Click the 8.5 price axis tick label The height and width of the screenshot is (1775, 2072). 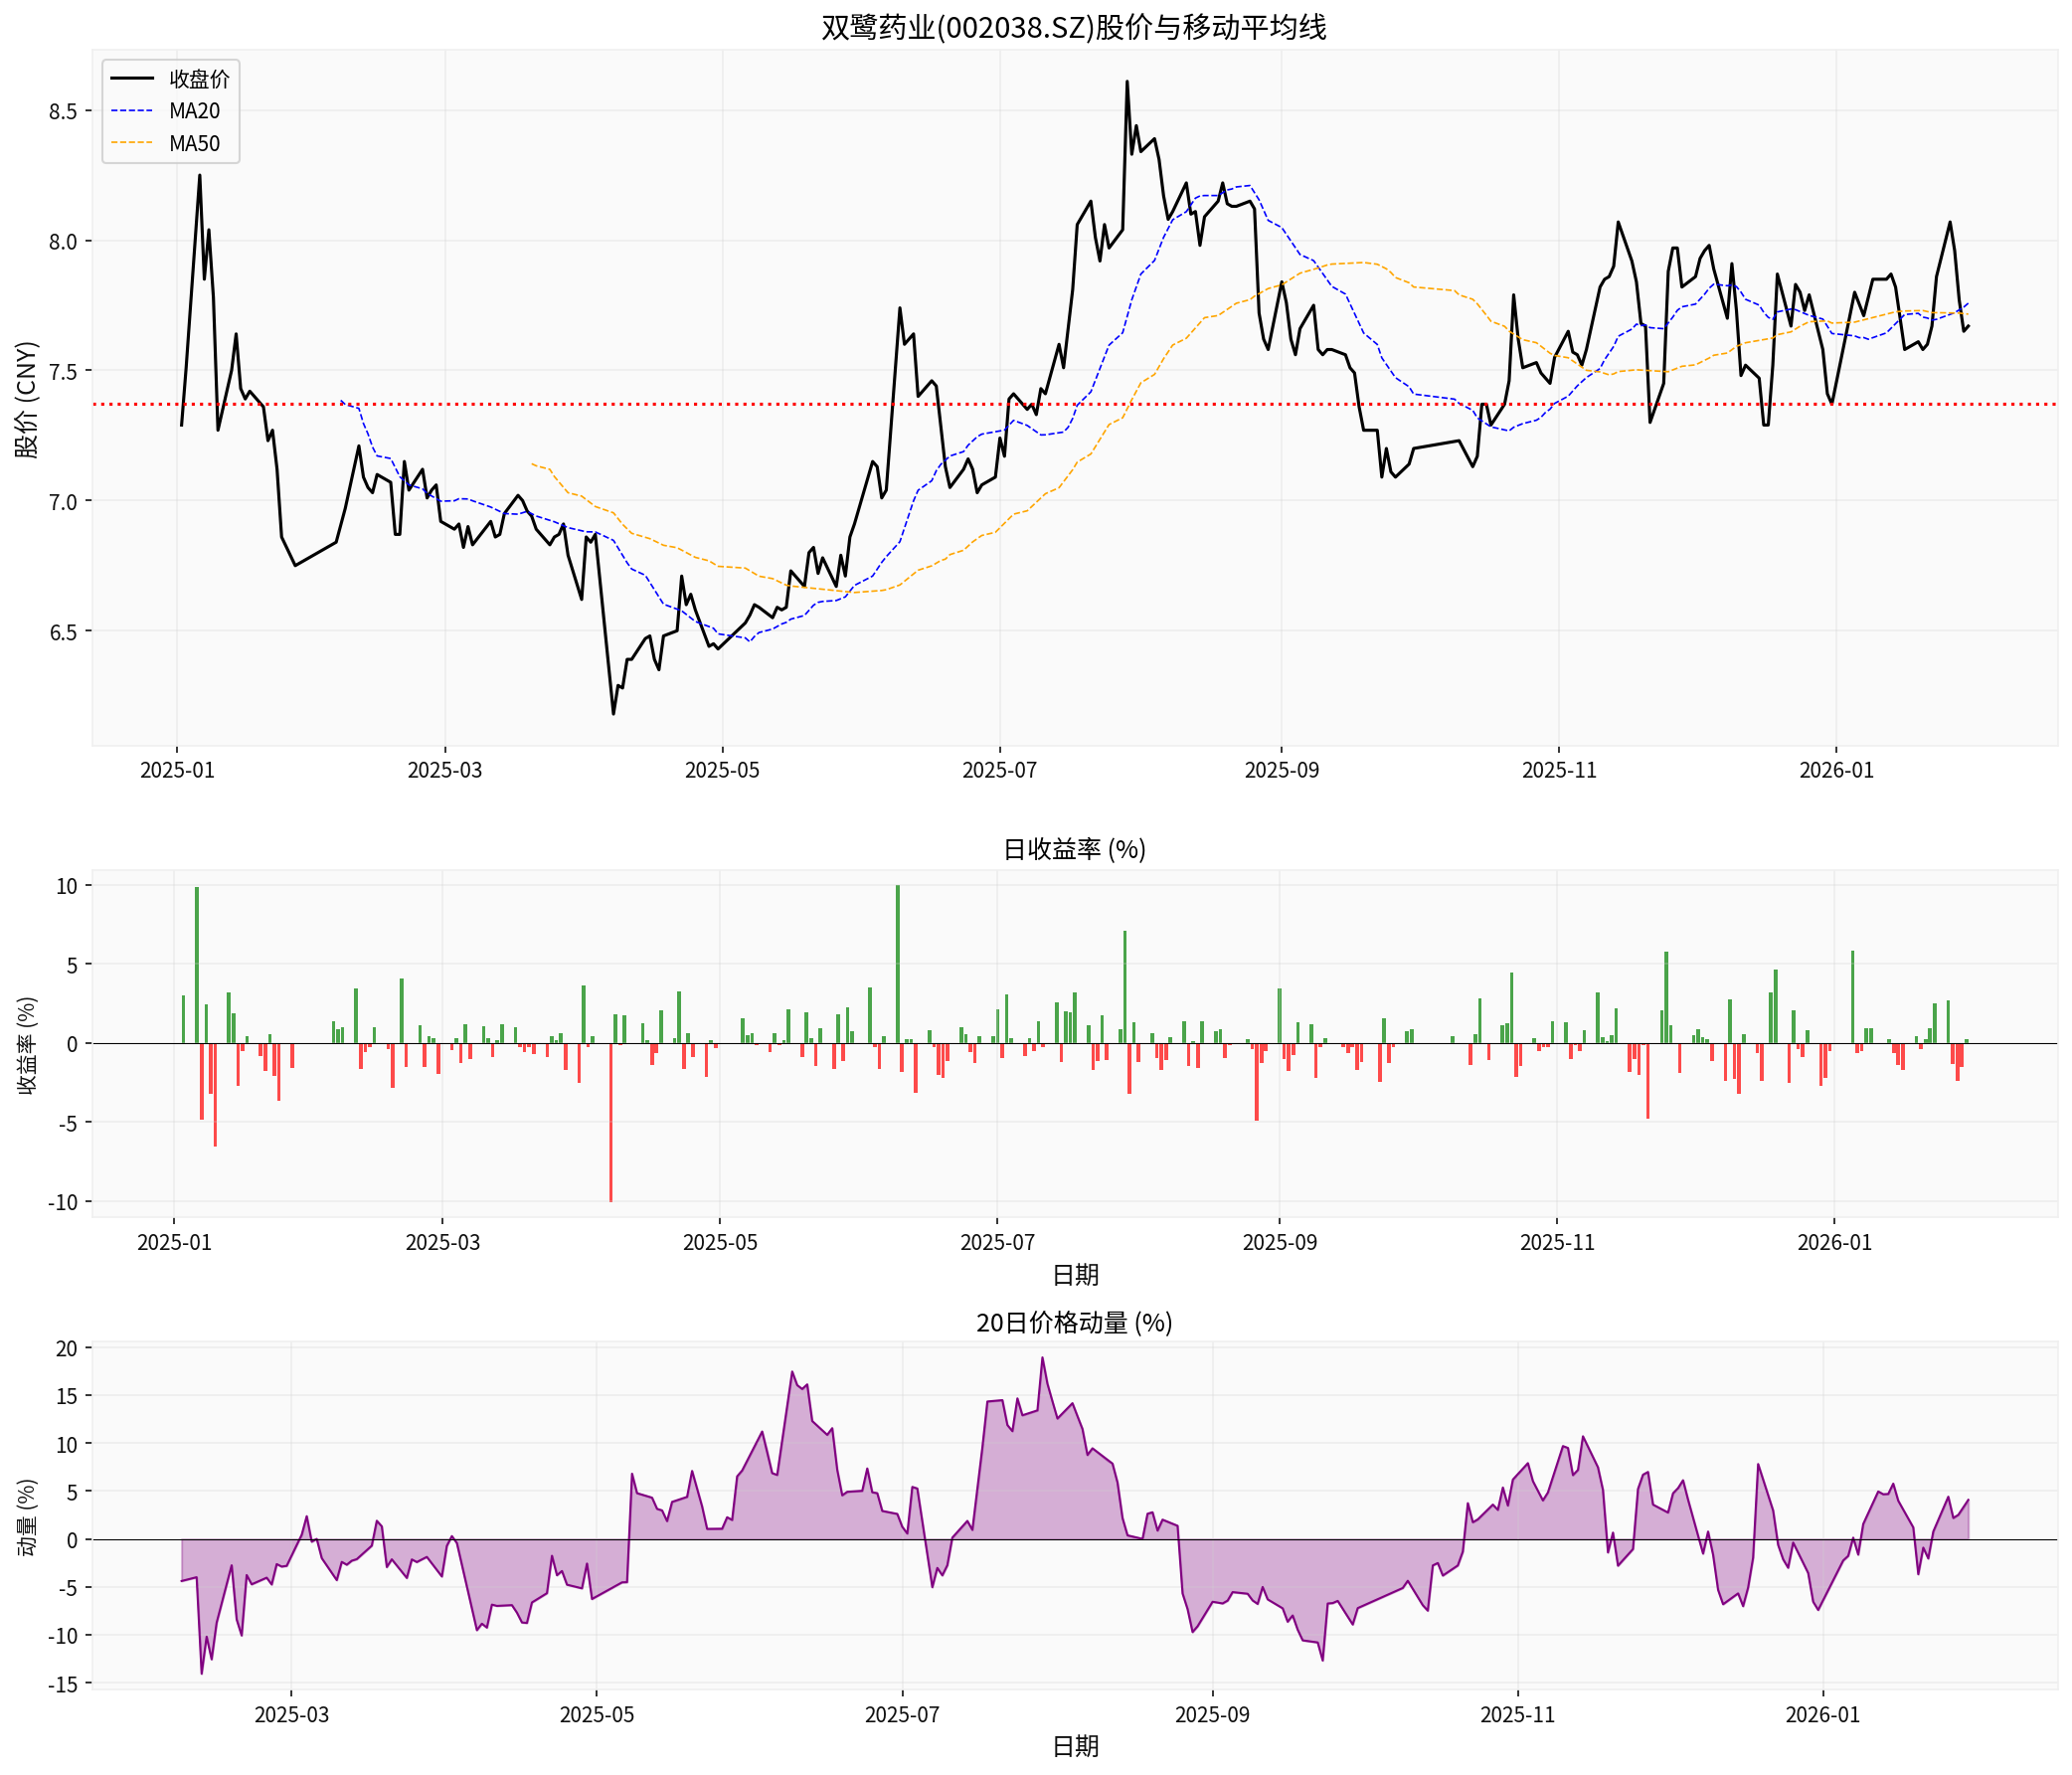point(63,111)
